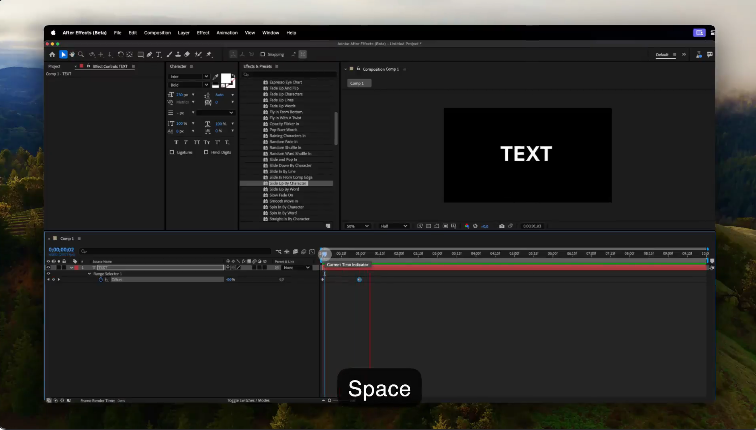Image resolution: width=756 pixels, height=430 pixels.
Task: Click the timeline zoom slider
Action: tap(329, 401)
